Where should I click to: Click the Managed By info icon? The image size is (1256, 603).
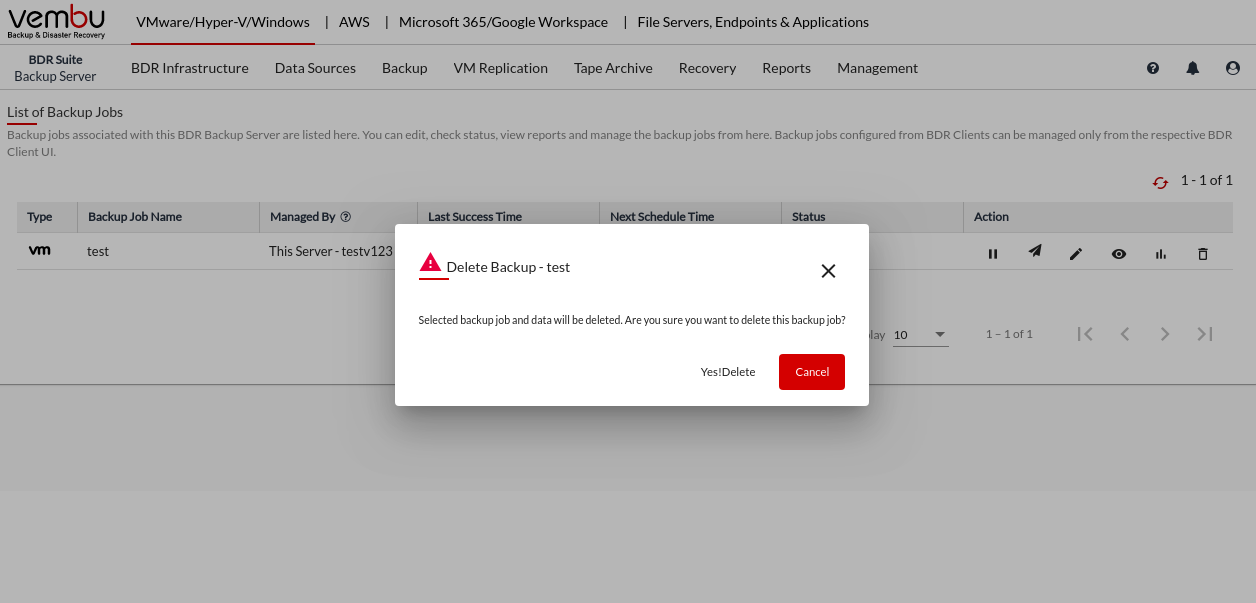click(346, 217)
